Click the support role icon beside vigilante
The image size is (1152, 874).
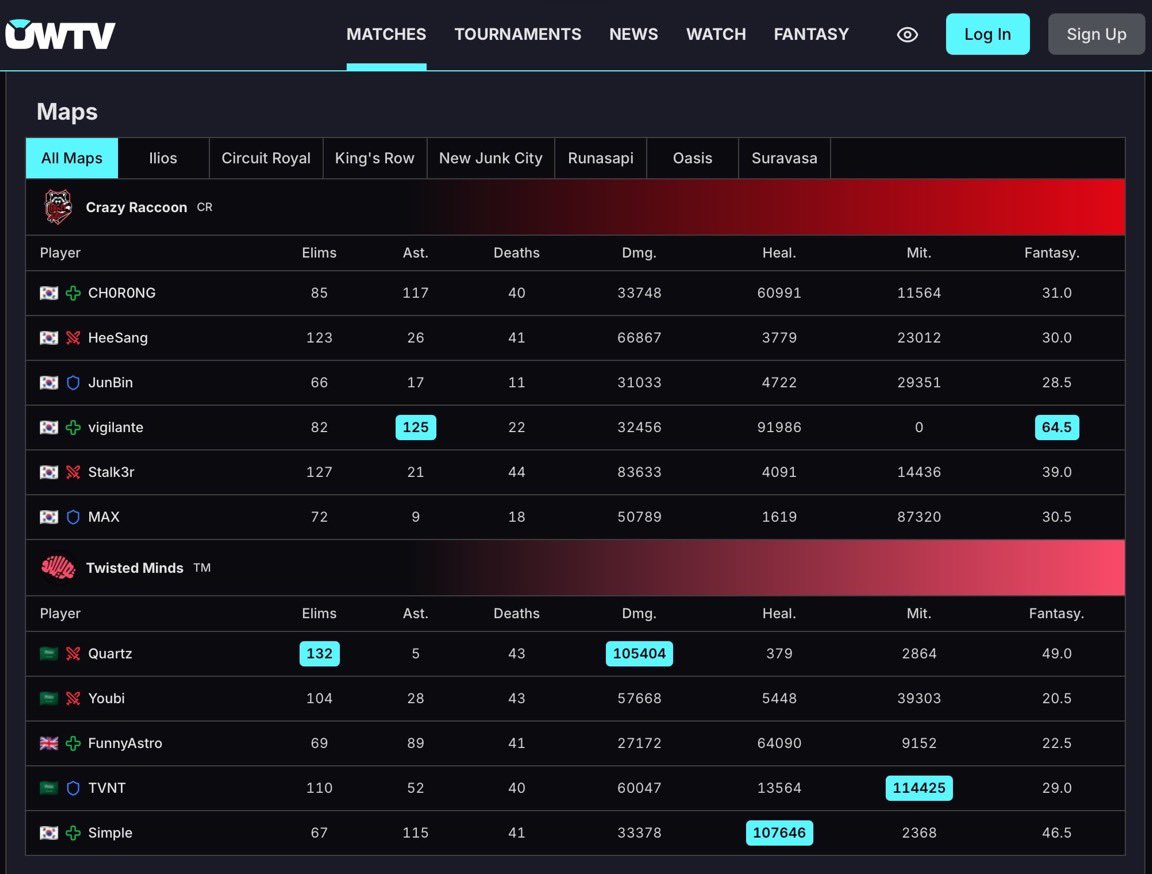click(73, 427)
